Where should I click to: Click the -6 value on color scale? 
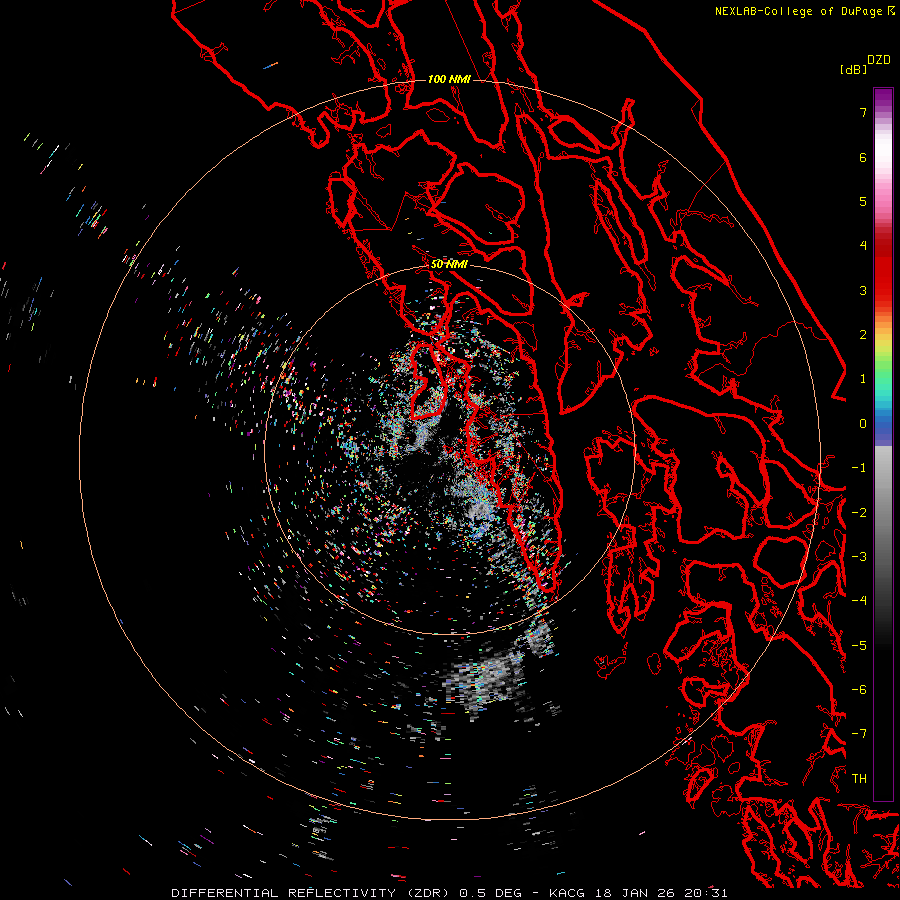(859, 690)
